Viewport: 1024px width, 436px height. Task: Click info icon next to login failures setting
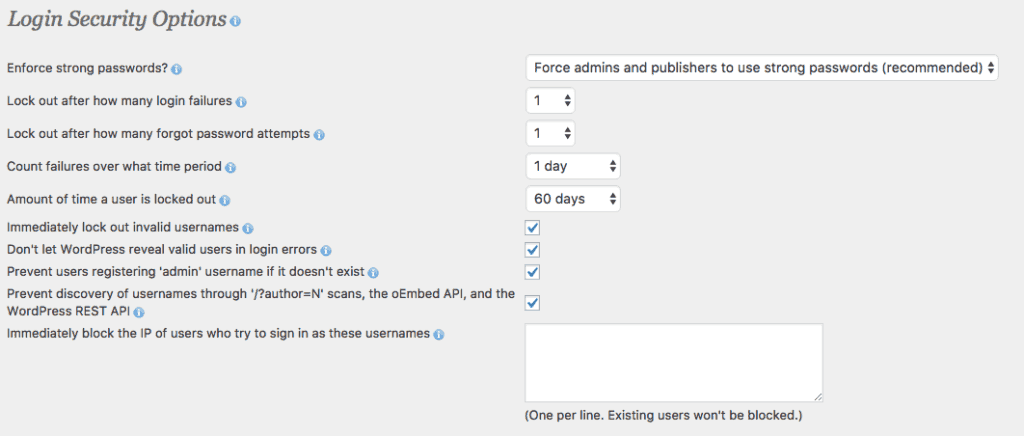[240, 102]
